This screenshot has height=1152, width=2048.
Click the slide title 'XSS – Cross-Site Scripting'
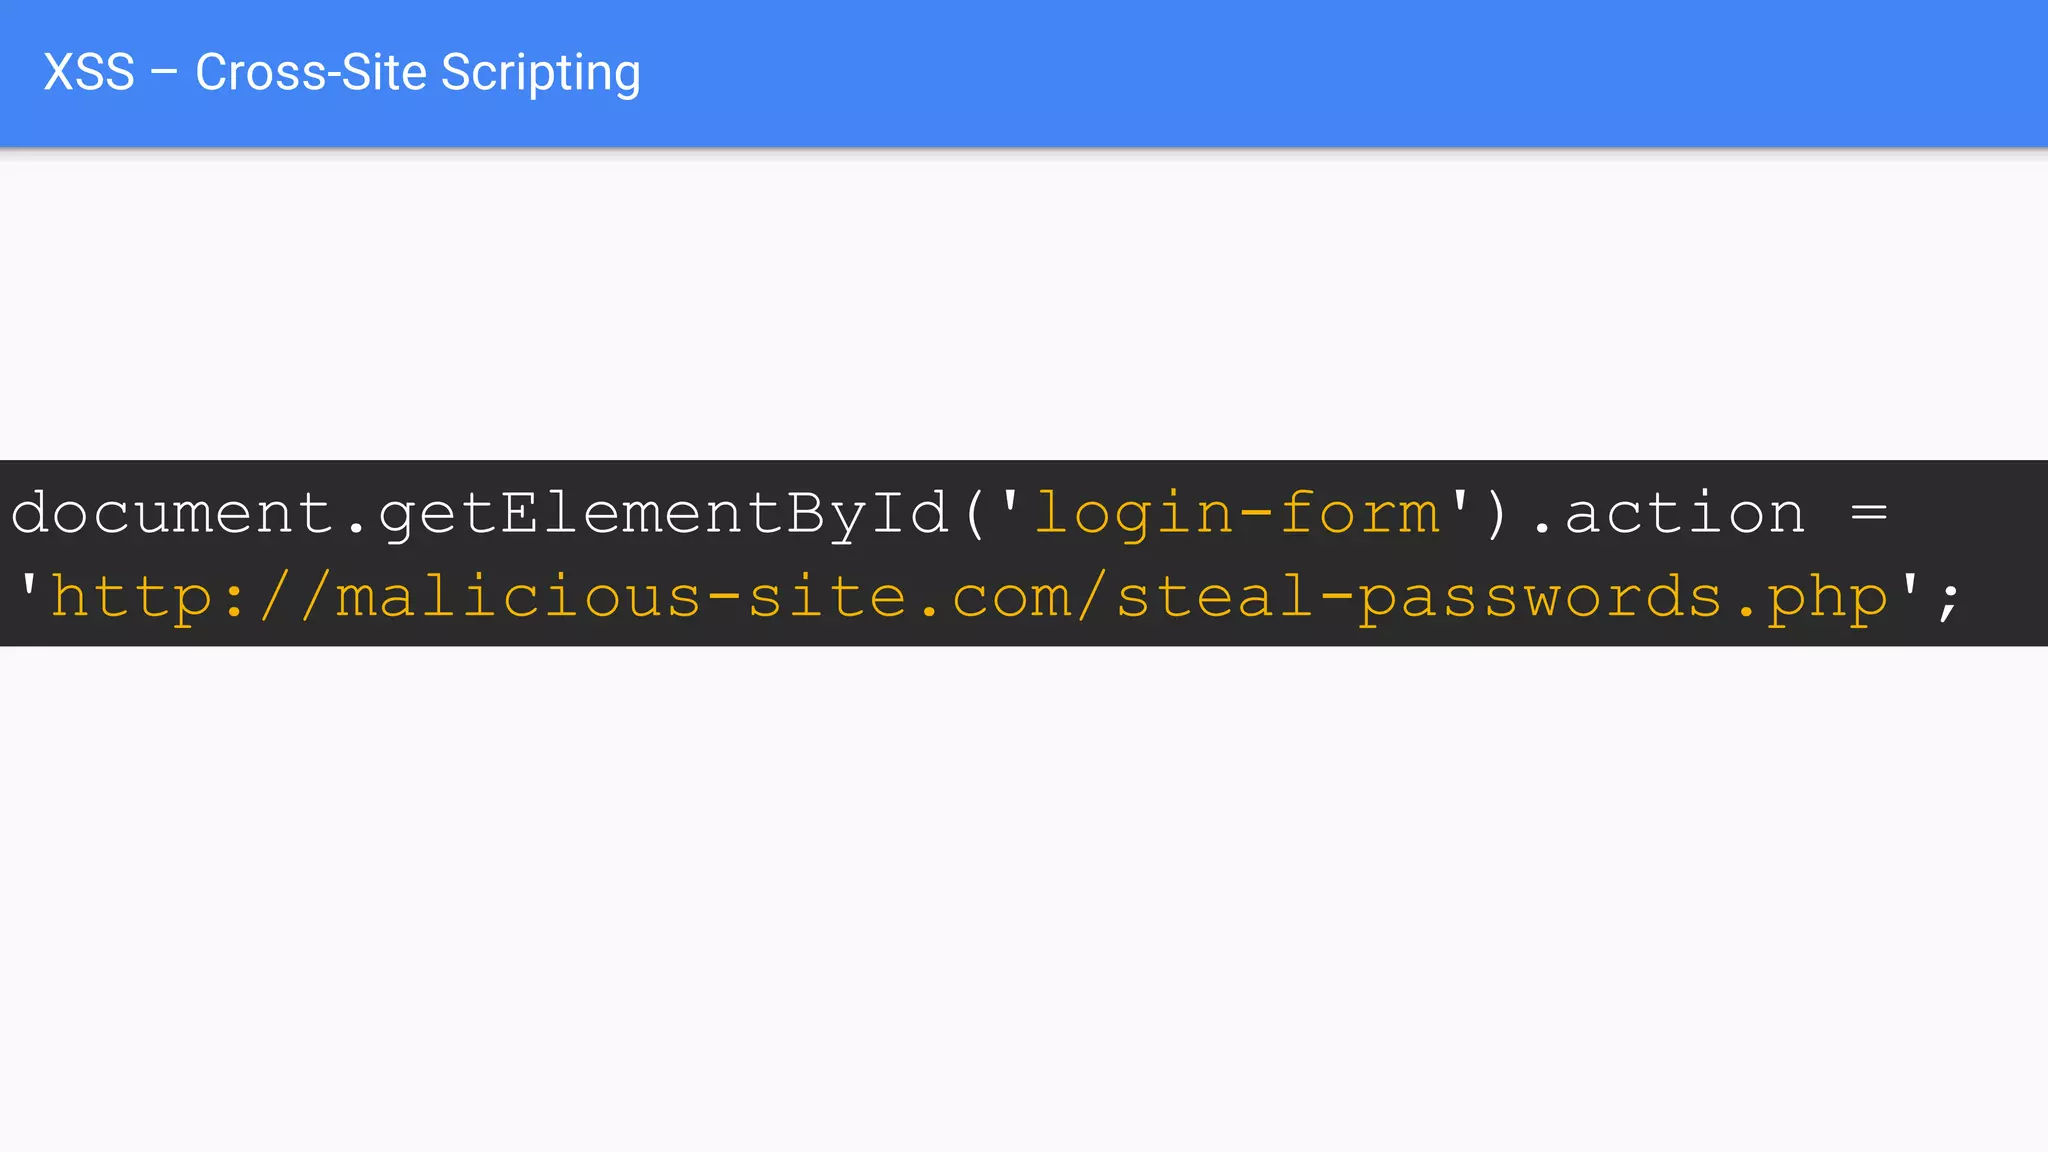pyautogui.click(x=342, y=73)
